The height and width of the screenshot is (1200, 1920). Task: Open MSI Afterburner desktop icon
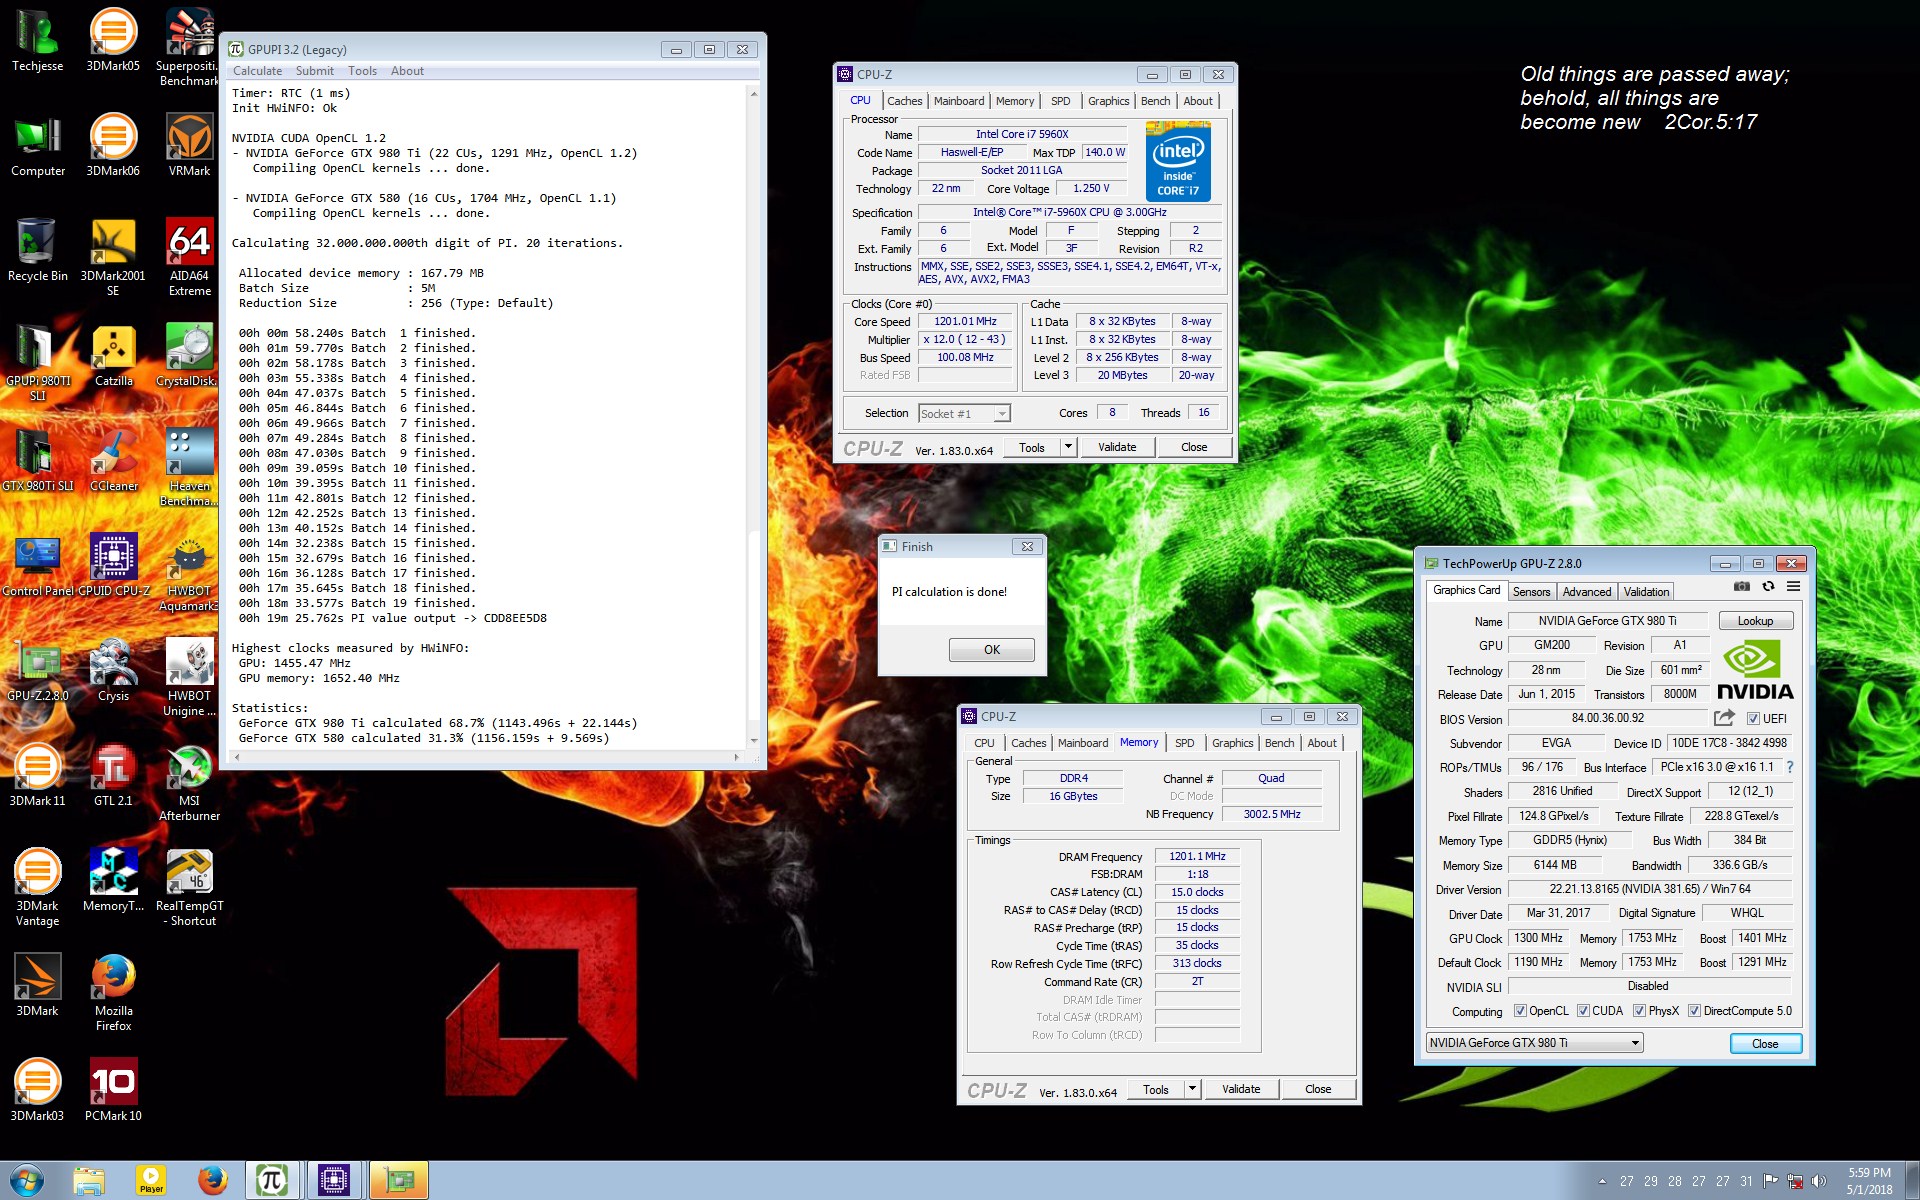pyautogui.click(x=189, y=782)
